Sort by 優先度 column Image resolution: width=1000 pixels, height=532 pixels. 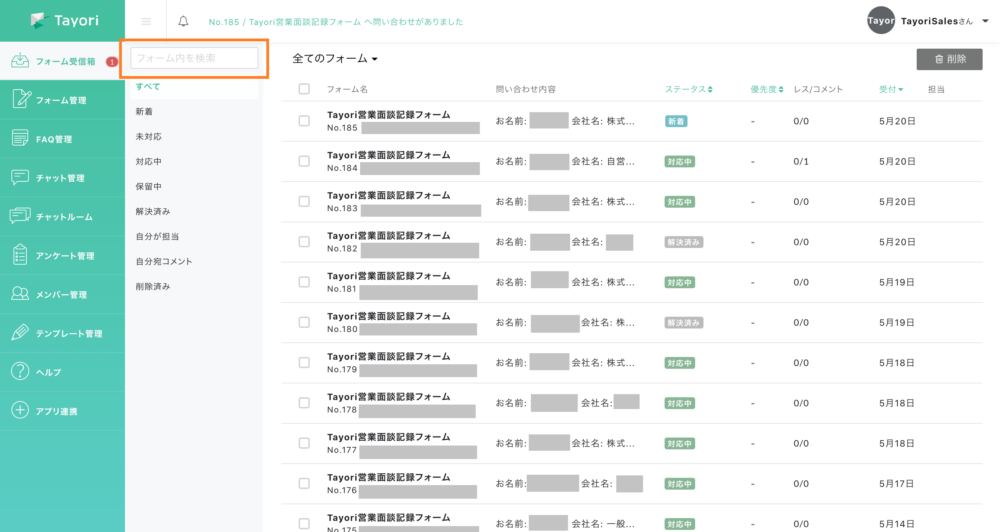tap(767, 89)
